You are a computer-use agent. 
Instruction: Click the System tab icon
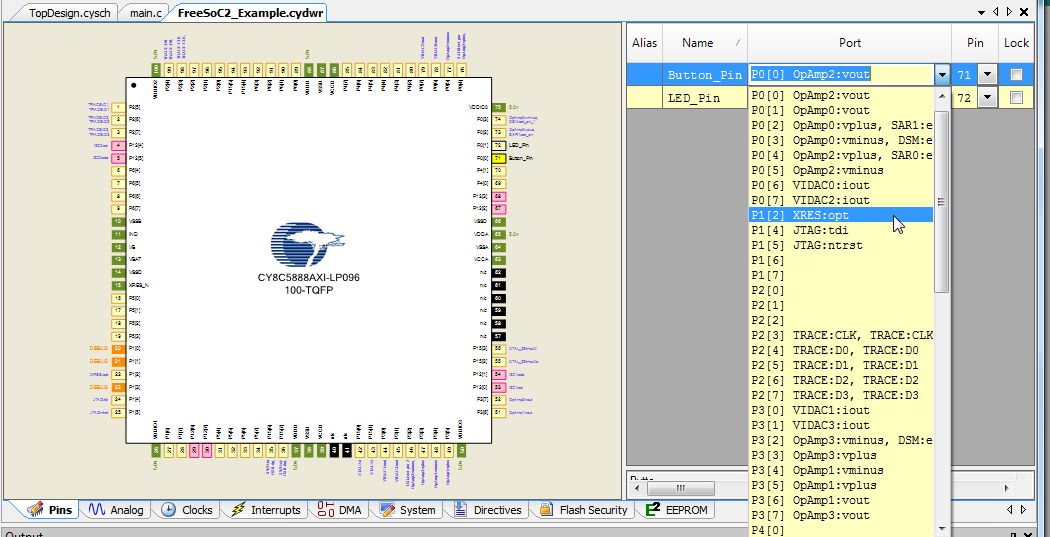tap(387, 510)
